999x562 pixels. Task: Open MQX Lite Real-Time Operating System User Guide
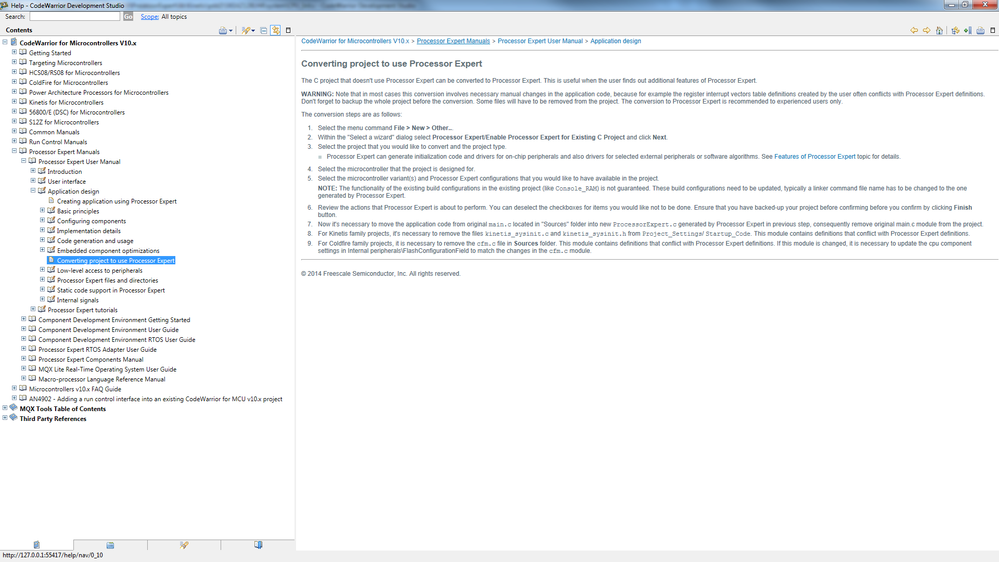(107, 369)
